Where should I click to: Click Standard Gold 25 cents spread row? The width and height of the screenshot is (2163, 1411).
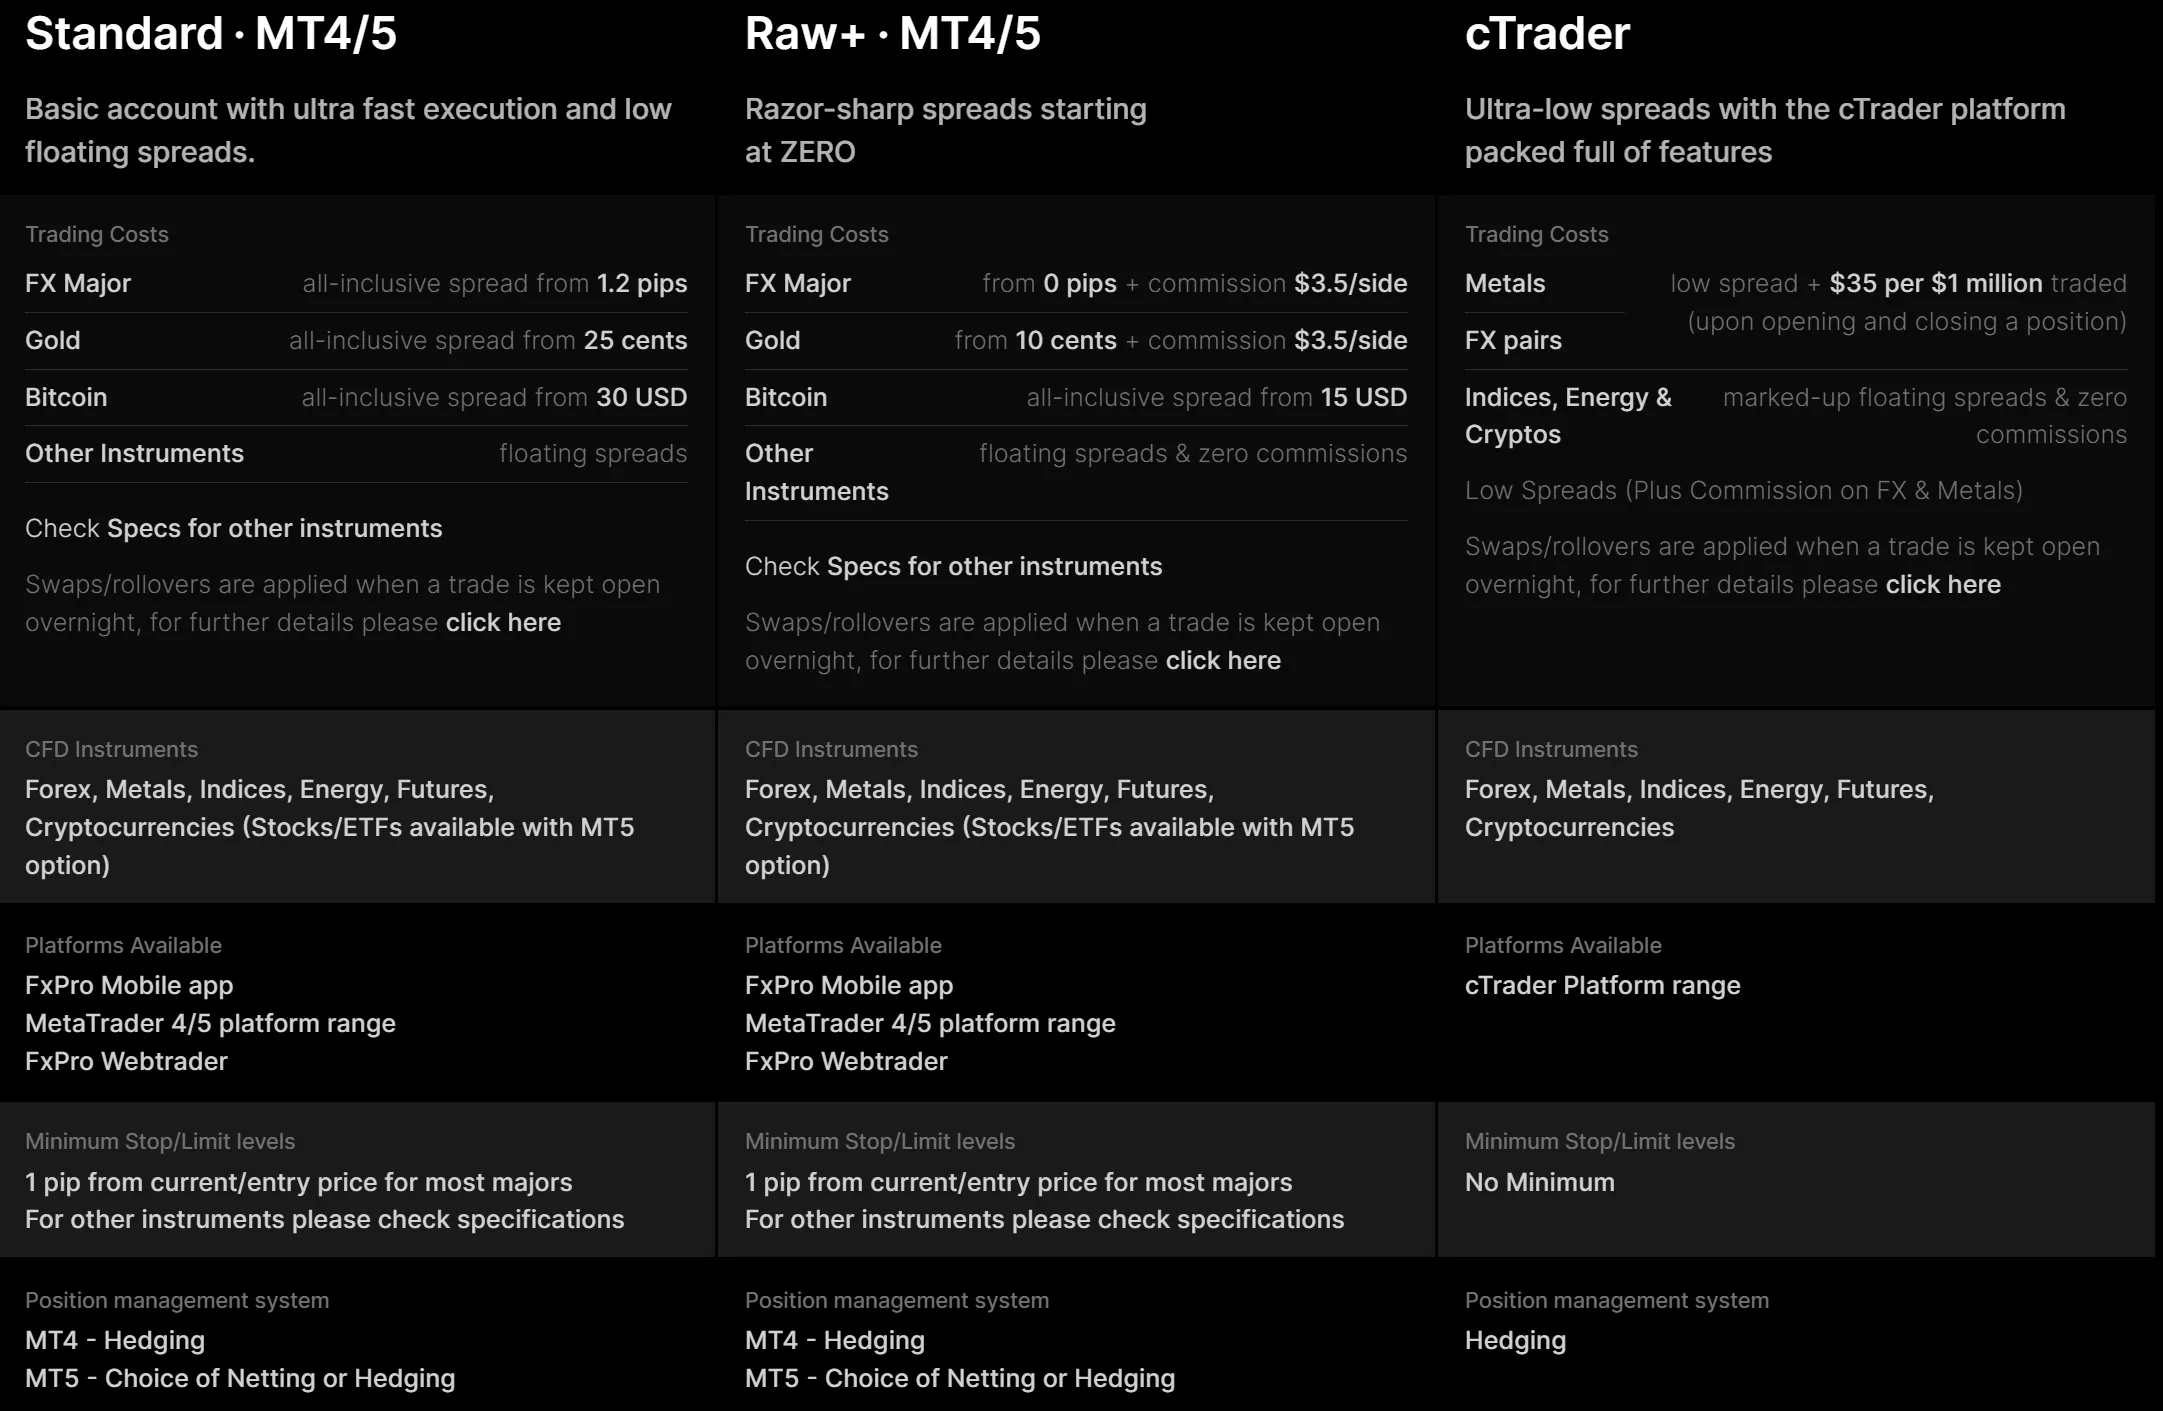(x=356, y=341)
